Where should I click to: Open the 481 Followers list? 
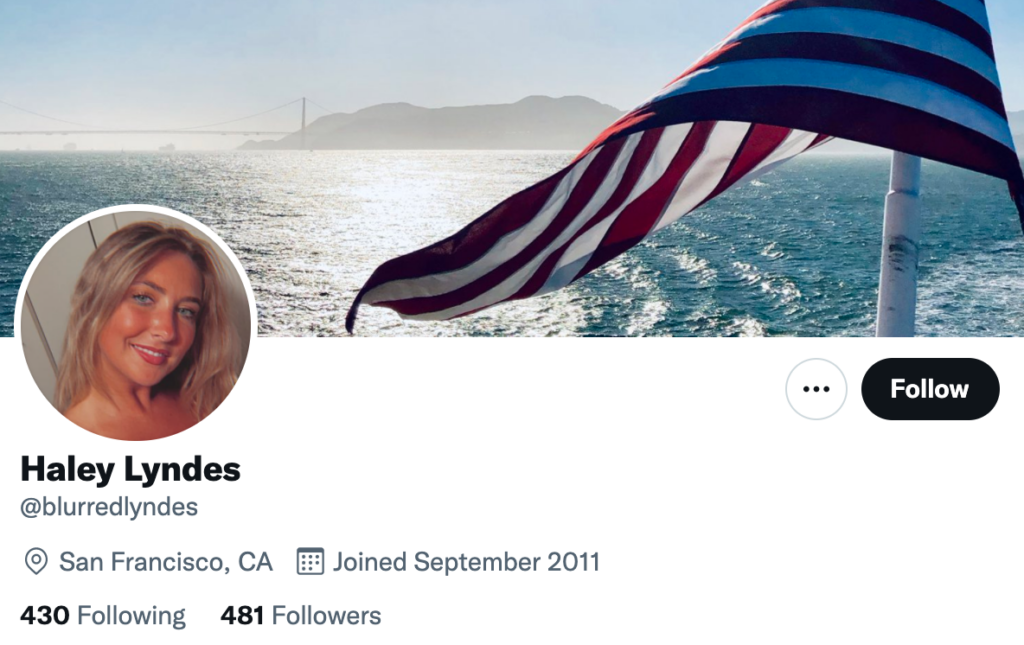pyautogui.click(x=301, y=616)
